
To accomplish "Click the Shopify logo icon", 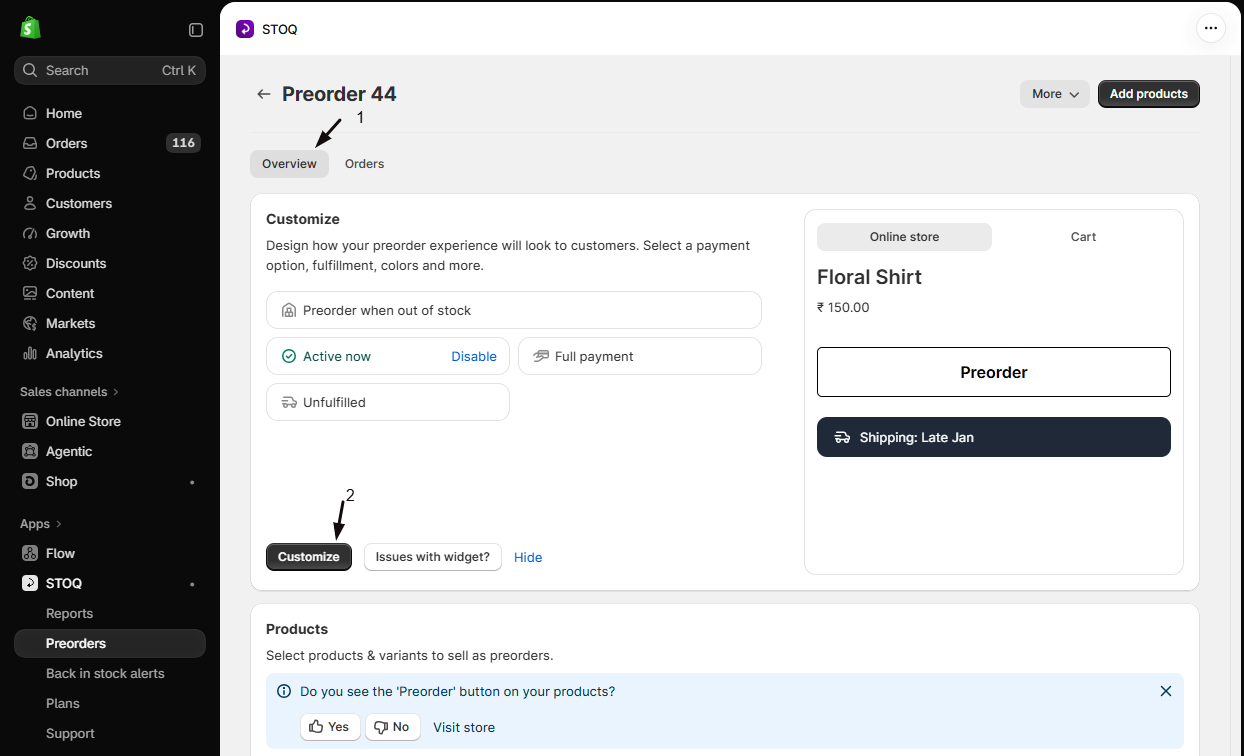I will pos(30,28).
